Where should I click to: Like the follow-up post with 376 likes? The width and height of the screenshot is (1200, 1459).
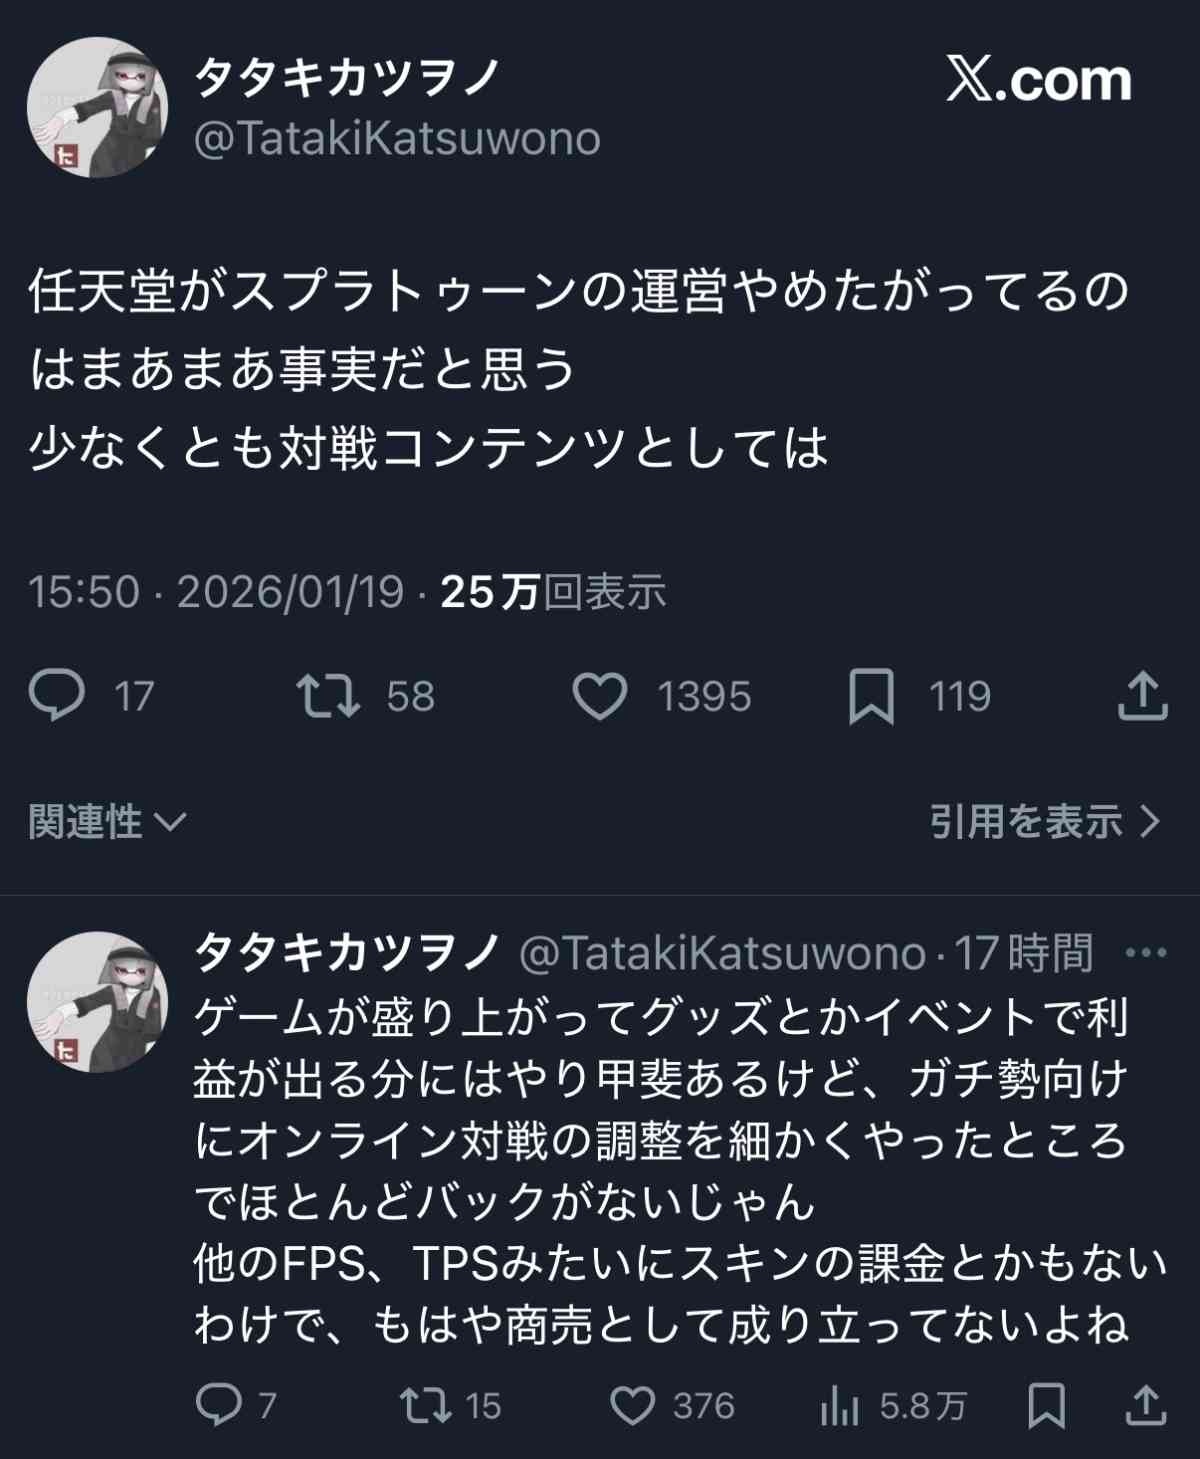(633, 1405)
